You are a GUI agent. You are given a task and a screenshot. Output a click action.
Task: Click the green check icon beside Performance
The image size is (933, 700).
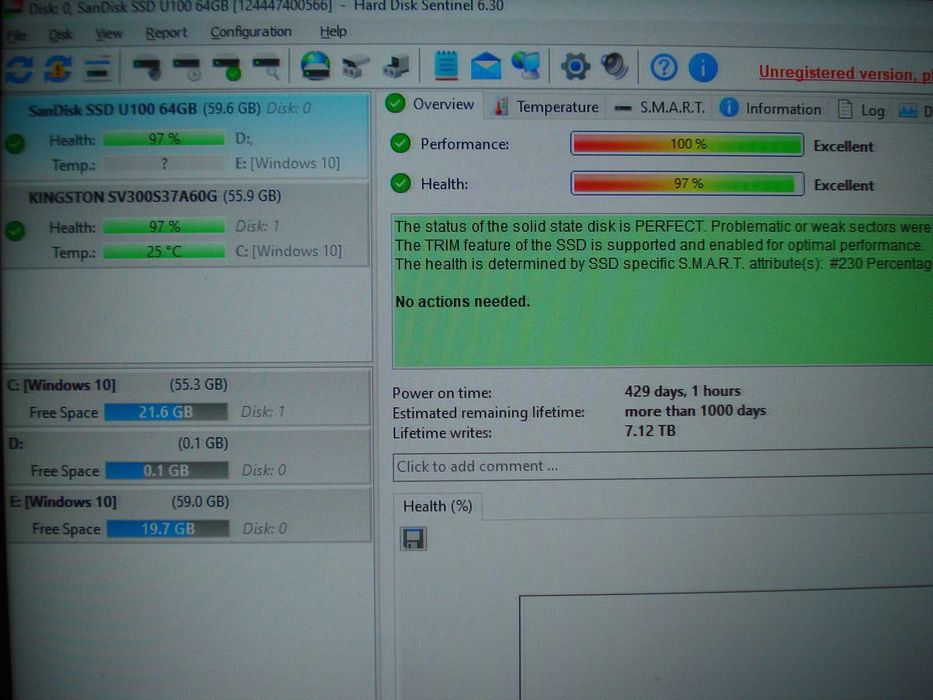click(400, 143)
